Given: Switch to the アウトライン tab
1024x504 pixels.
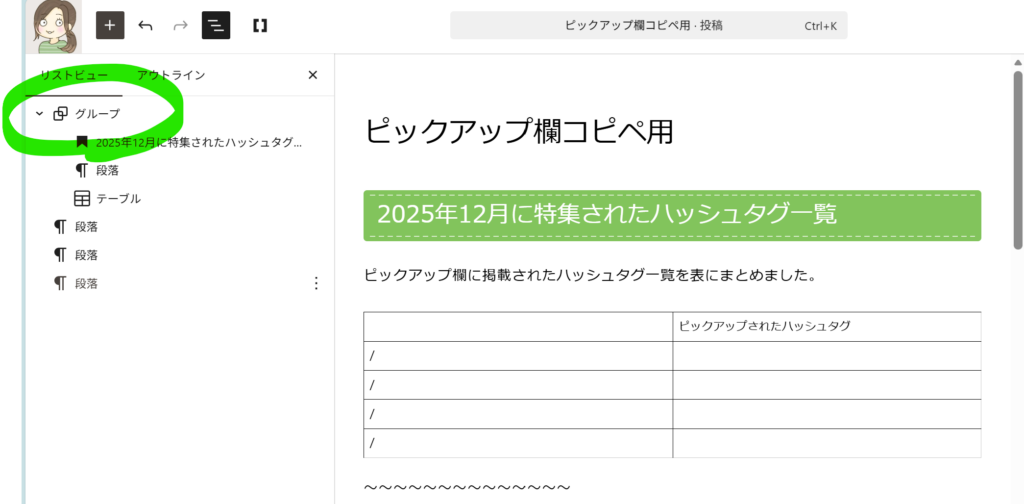Looking at the screenshot, I should (x=171, y=75).
